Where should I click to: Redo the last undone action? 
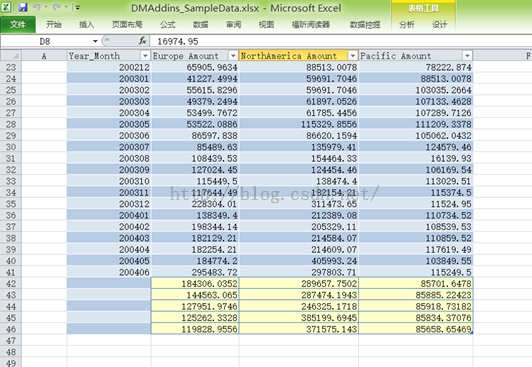click(57, 7)
